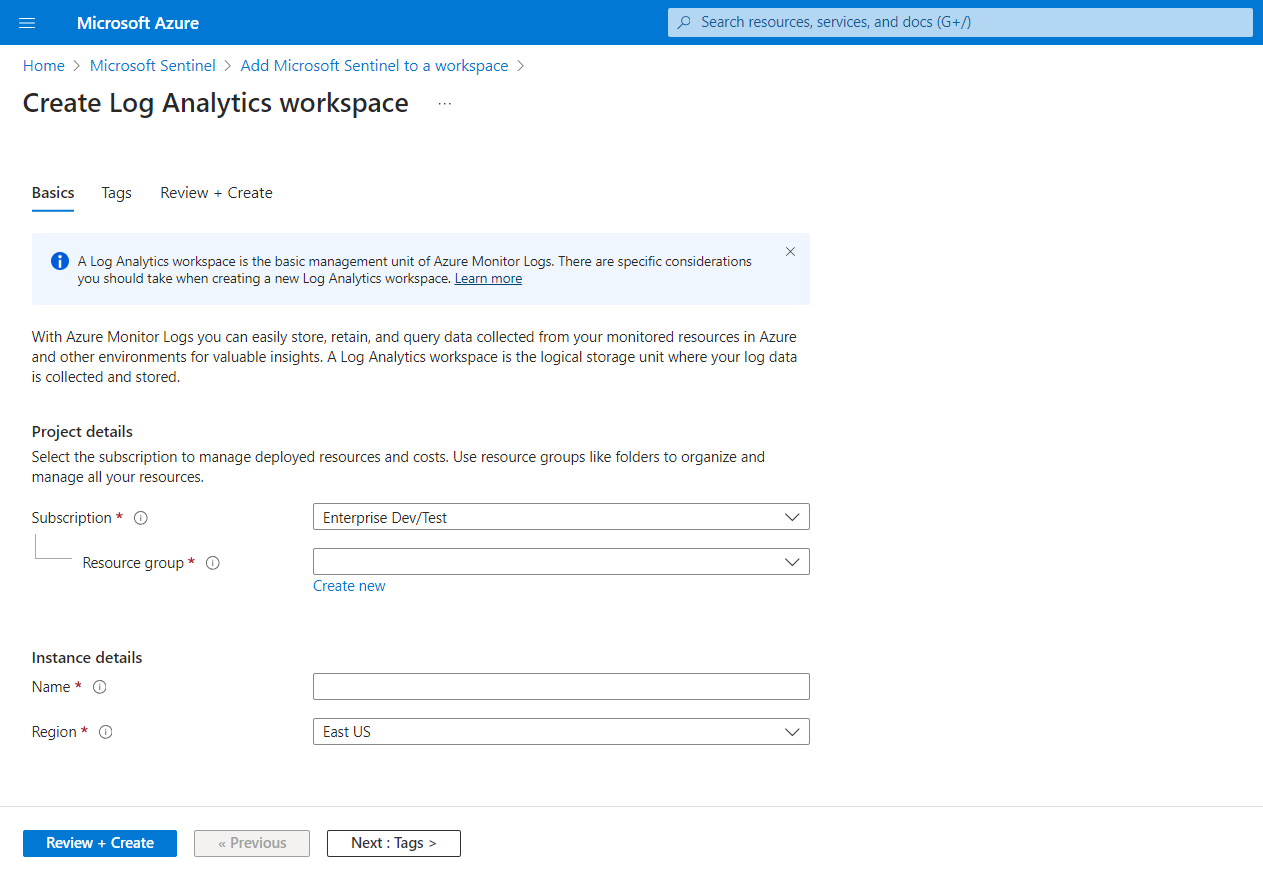
Task: Switch to the Tags tab
Action: coord(117,193)
